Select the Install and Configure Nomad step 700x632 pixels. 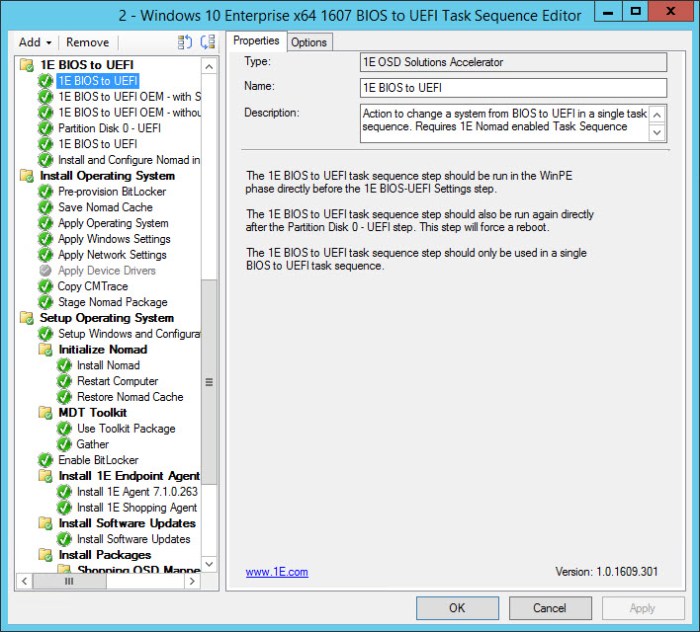(x=129, y=160)
